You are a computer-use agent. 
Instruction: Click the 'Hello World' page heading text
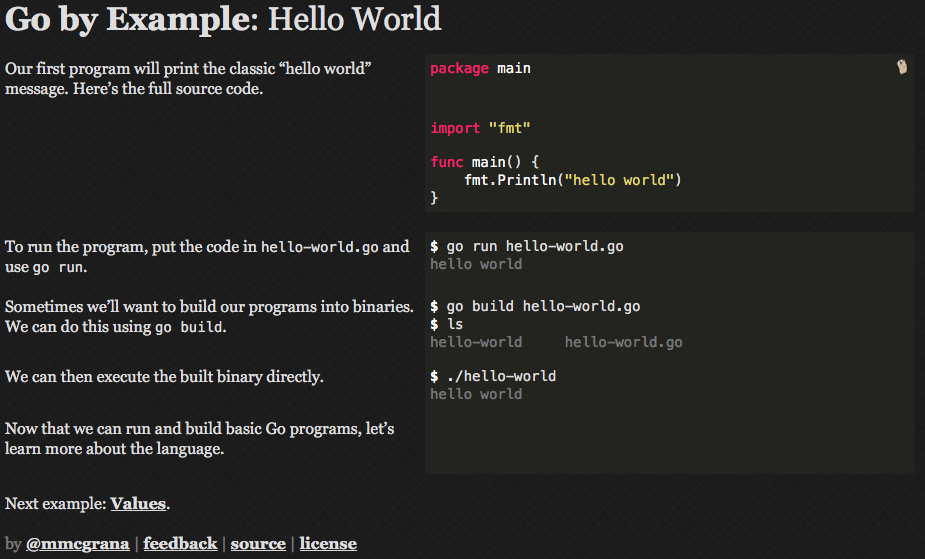tap(355, 19)
